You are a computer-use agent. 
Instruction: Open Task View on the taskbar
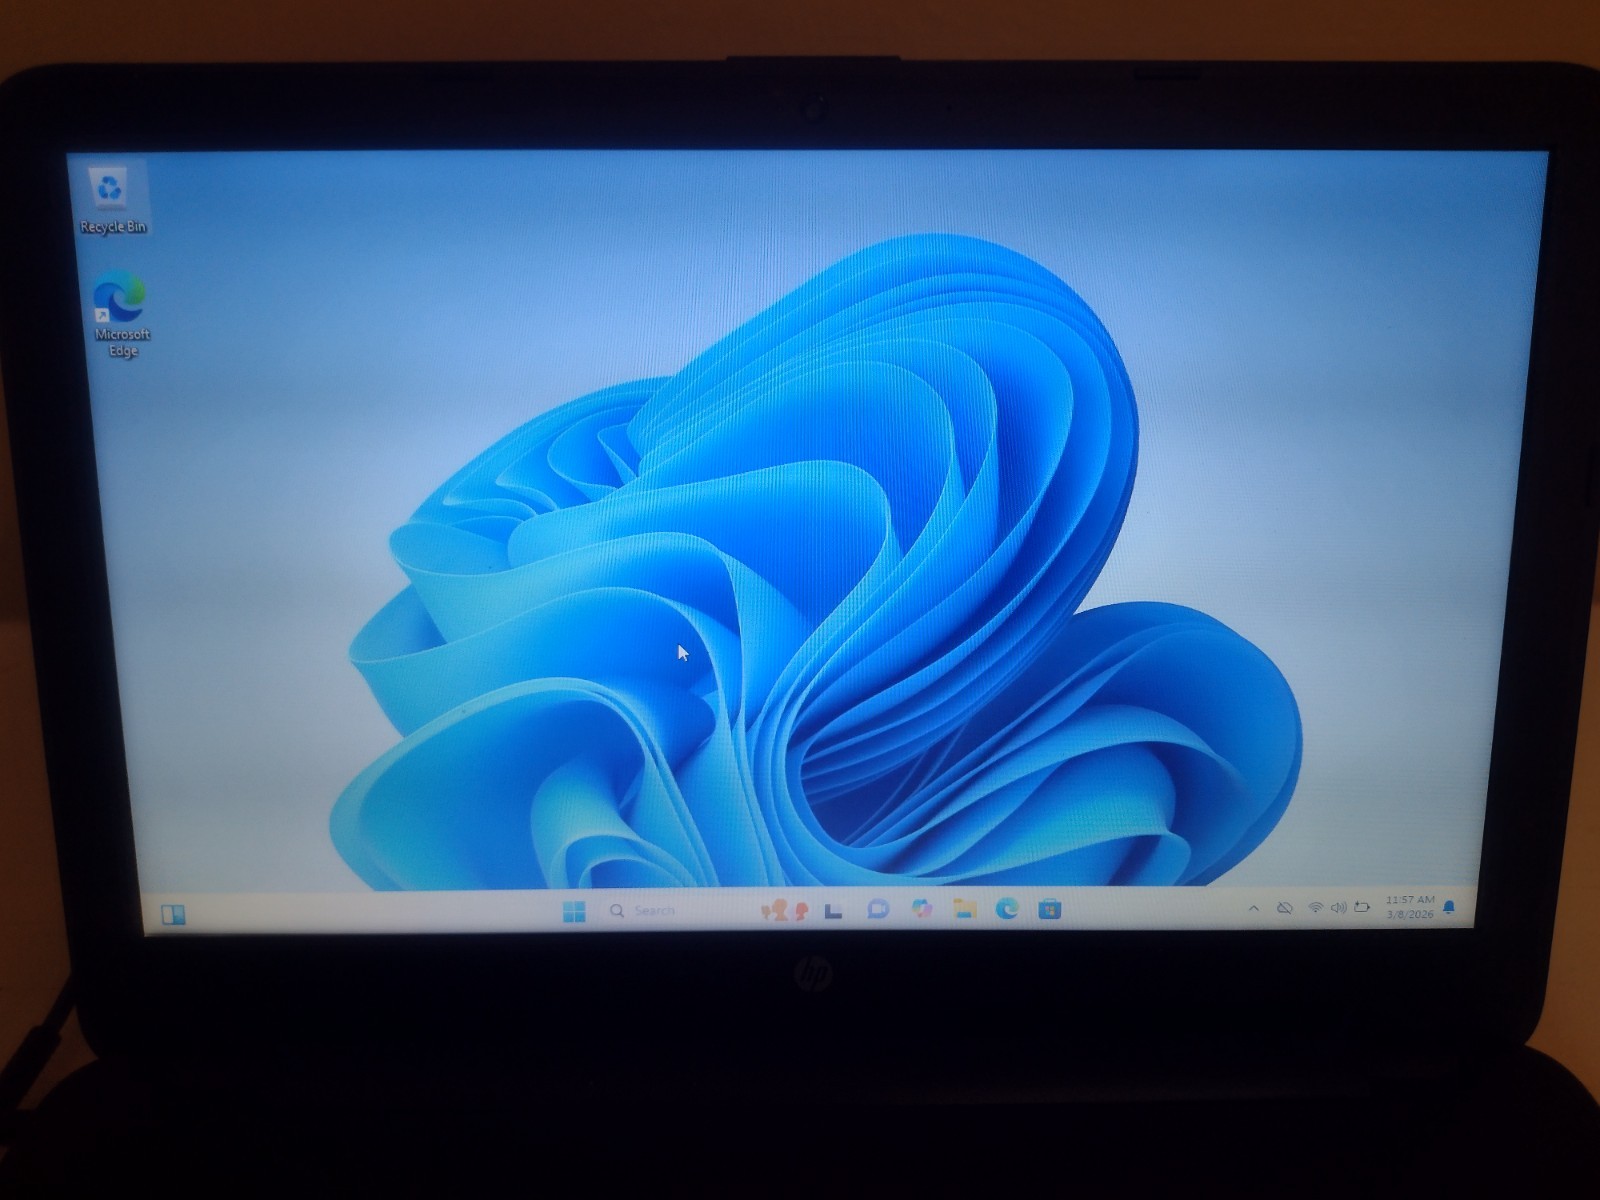coord(832,910)
